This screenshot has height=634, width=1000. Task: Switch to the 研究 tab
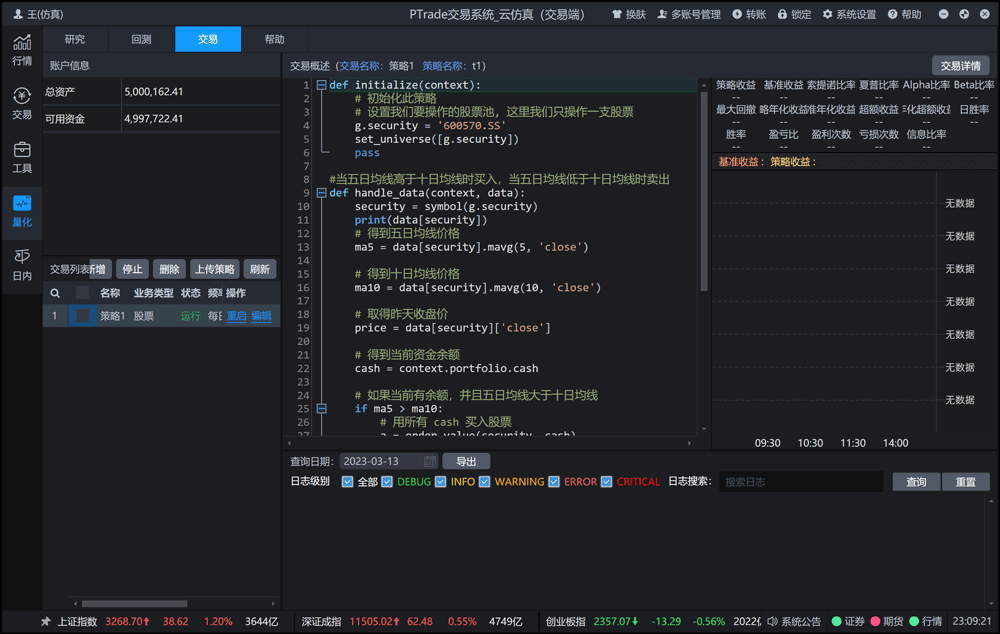[75, 39]
